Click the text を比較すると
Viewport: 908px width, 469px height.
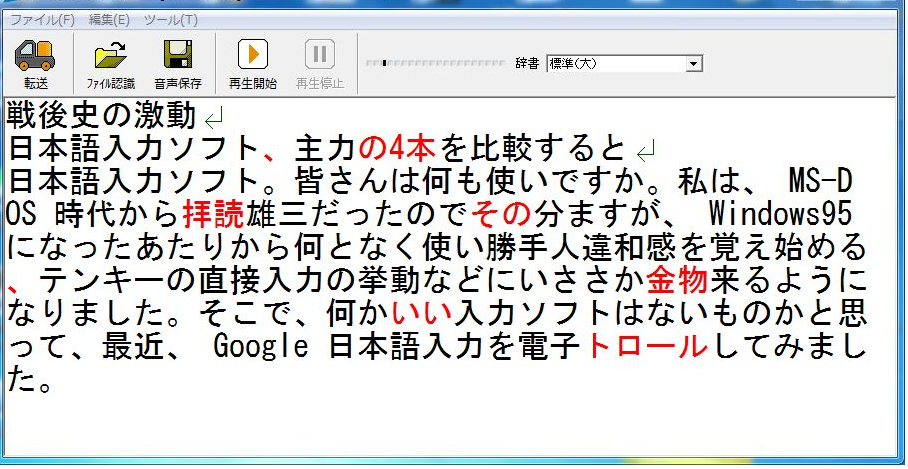point(533,149)
